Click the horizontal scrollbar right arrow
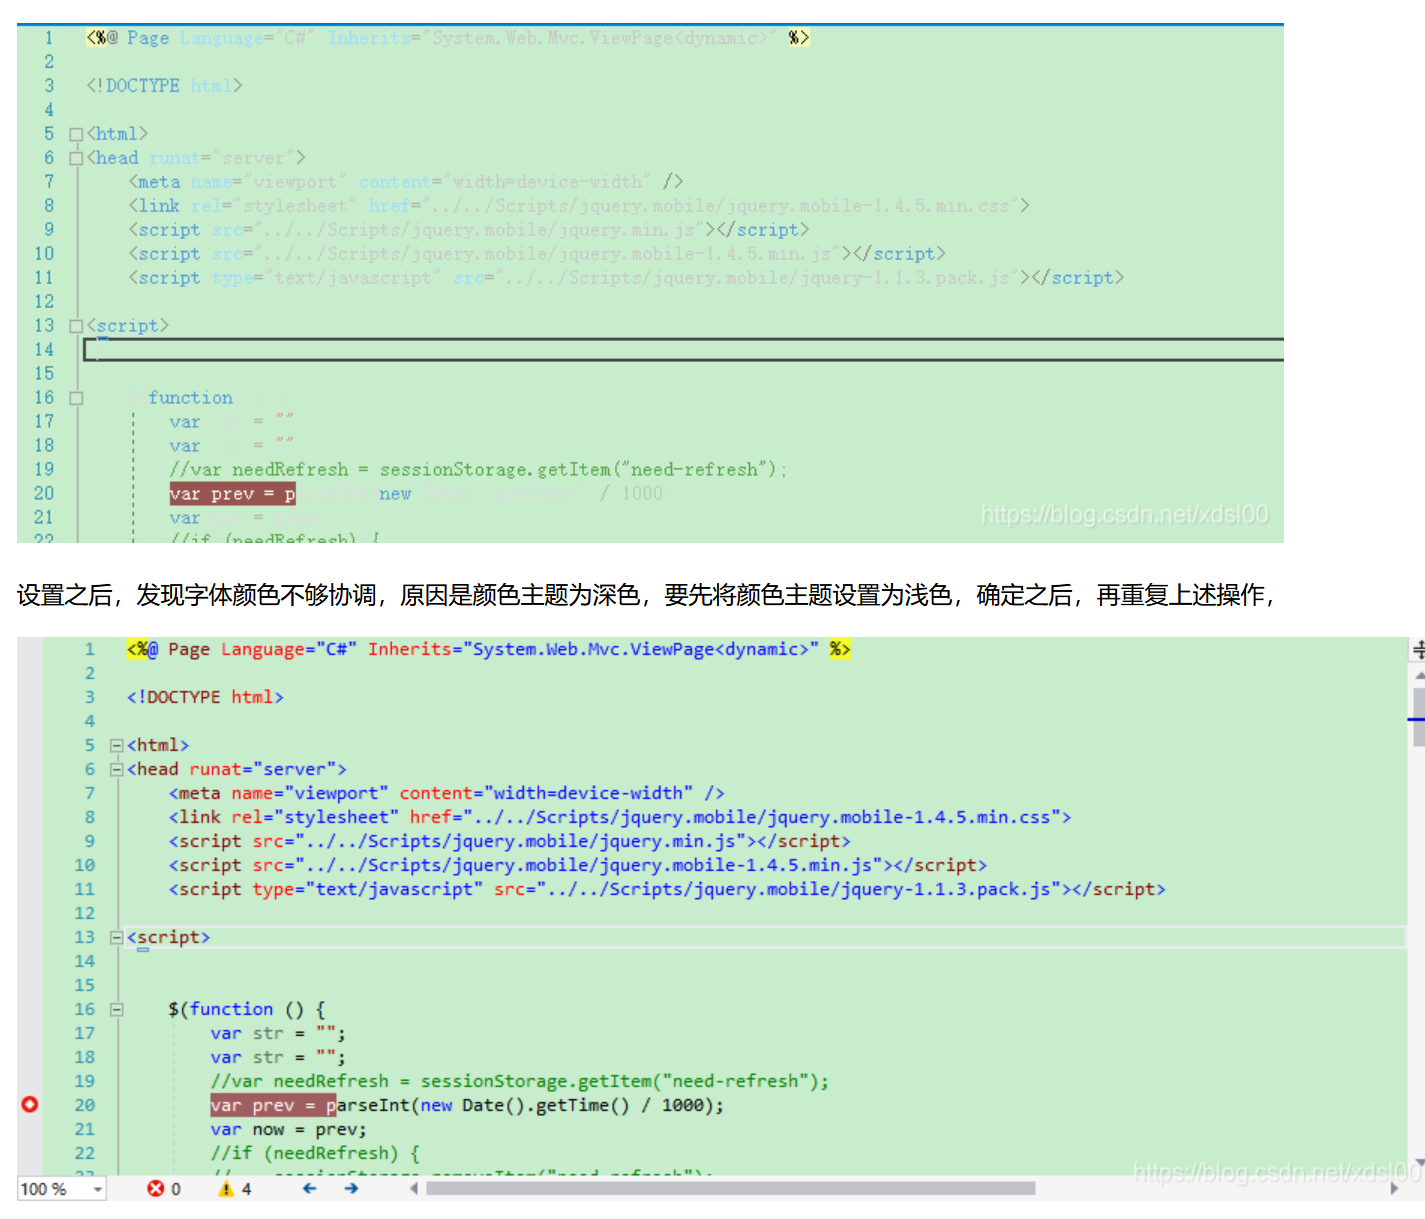Image resolution: width=1425 pixels, height=1219 pixels. coord(1394,1188)
